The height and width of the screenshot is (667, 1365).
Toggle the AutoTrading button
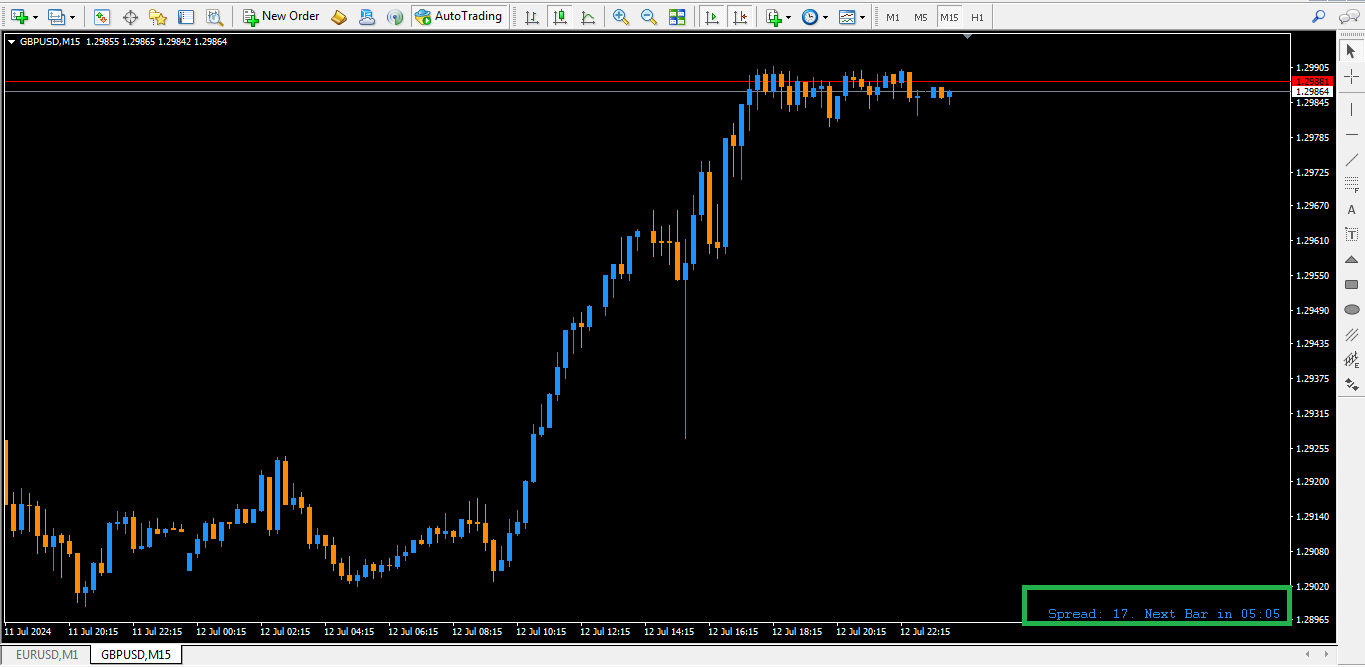click(x=457, y=17)
